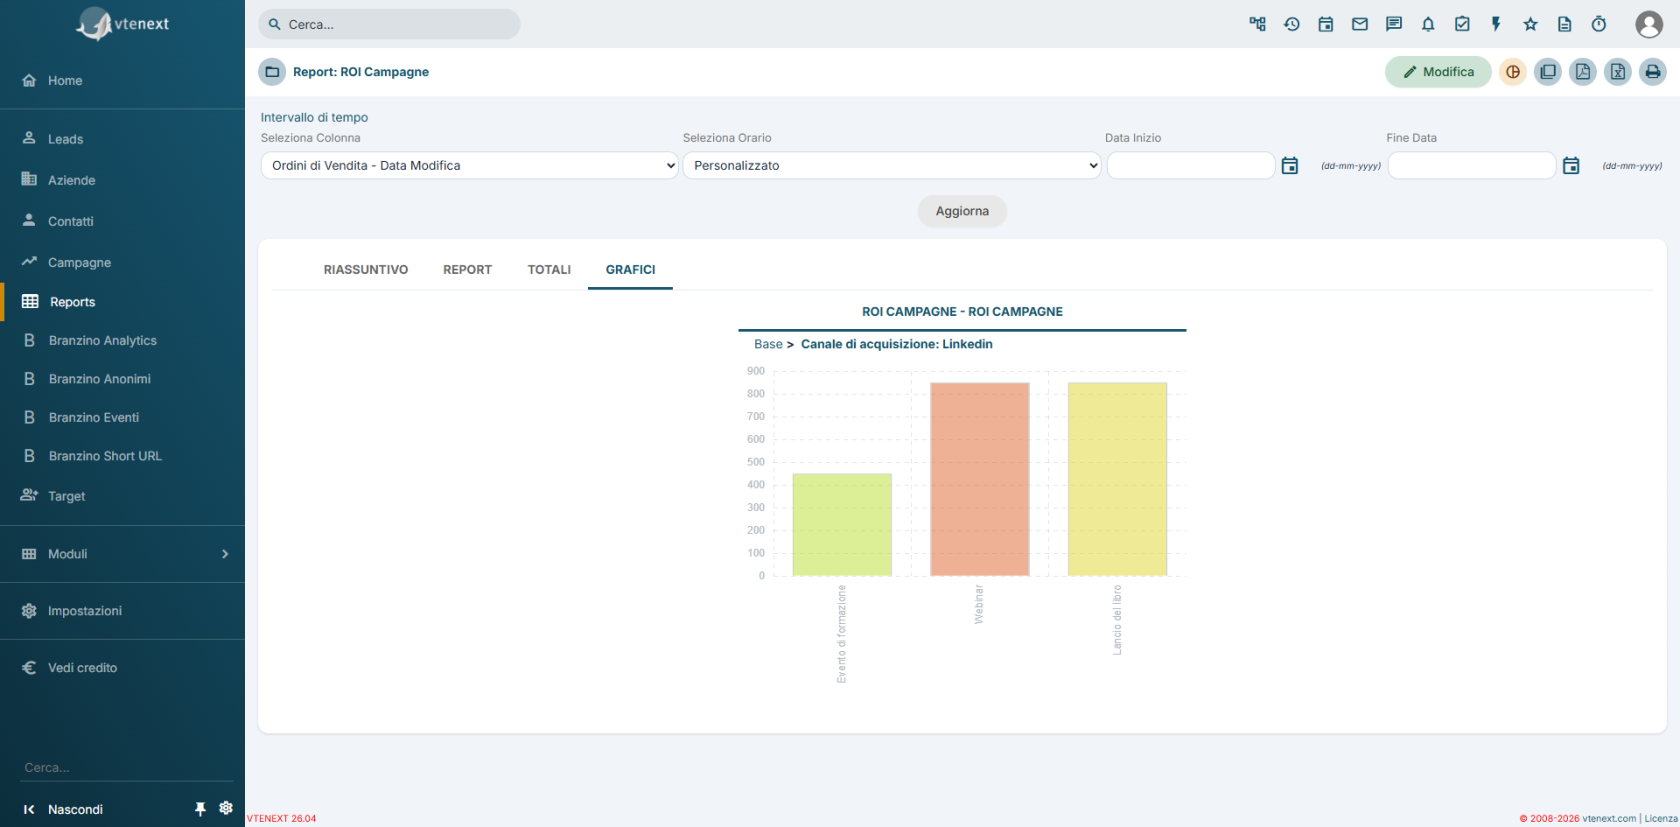1680x827 pixels.
Task: Export report to Excel icon
Action: pyautogui.click(x=1618, y=72)
